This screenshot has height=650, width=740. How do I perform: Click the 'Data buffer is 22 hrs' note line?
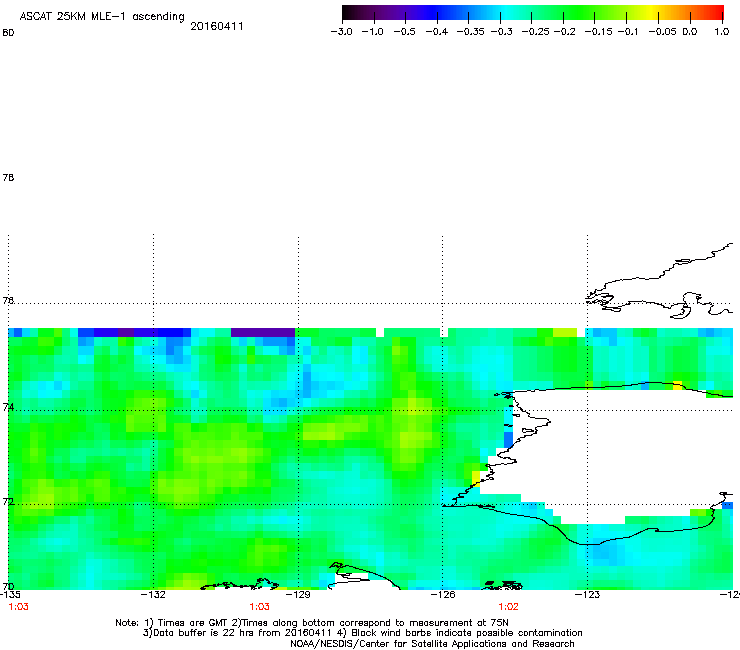tap(362, 633)
